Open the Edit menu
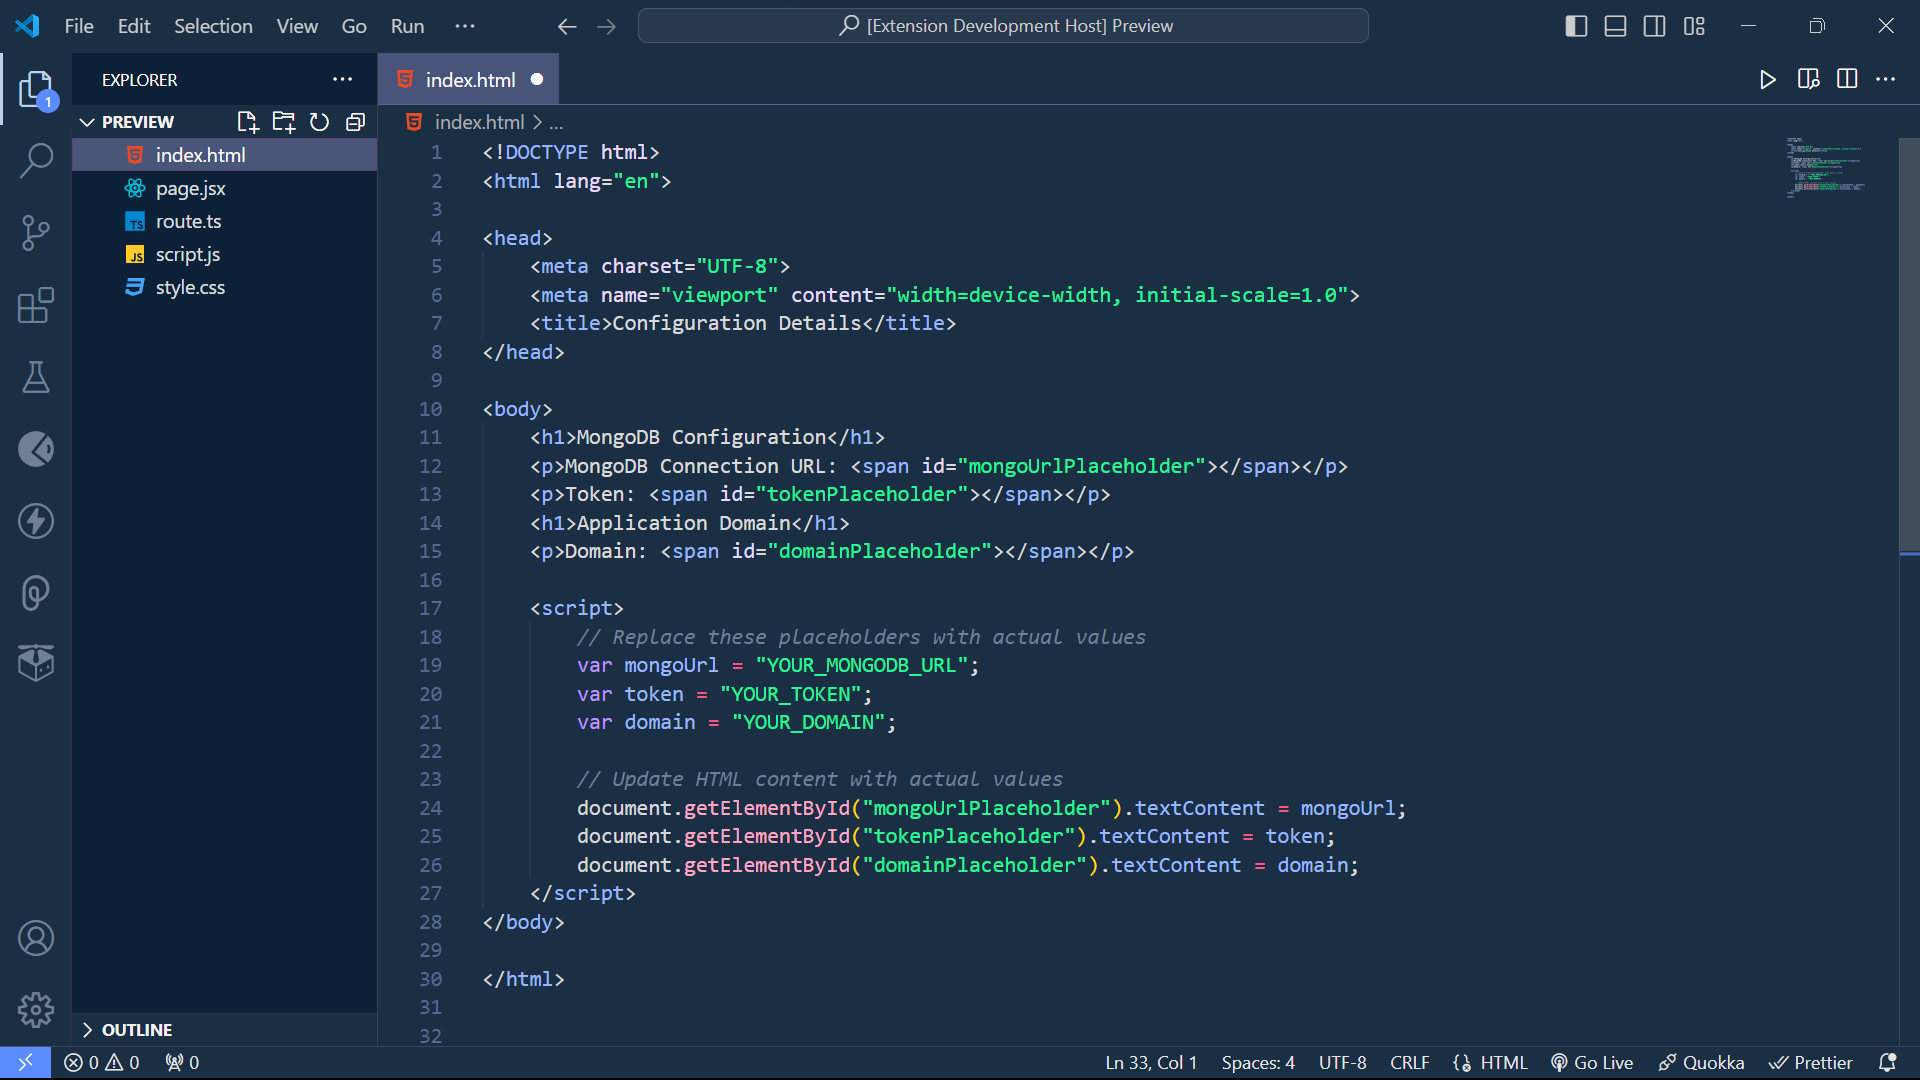This screenshot has height=1080, width=1920. [x=134, y=26]
